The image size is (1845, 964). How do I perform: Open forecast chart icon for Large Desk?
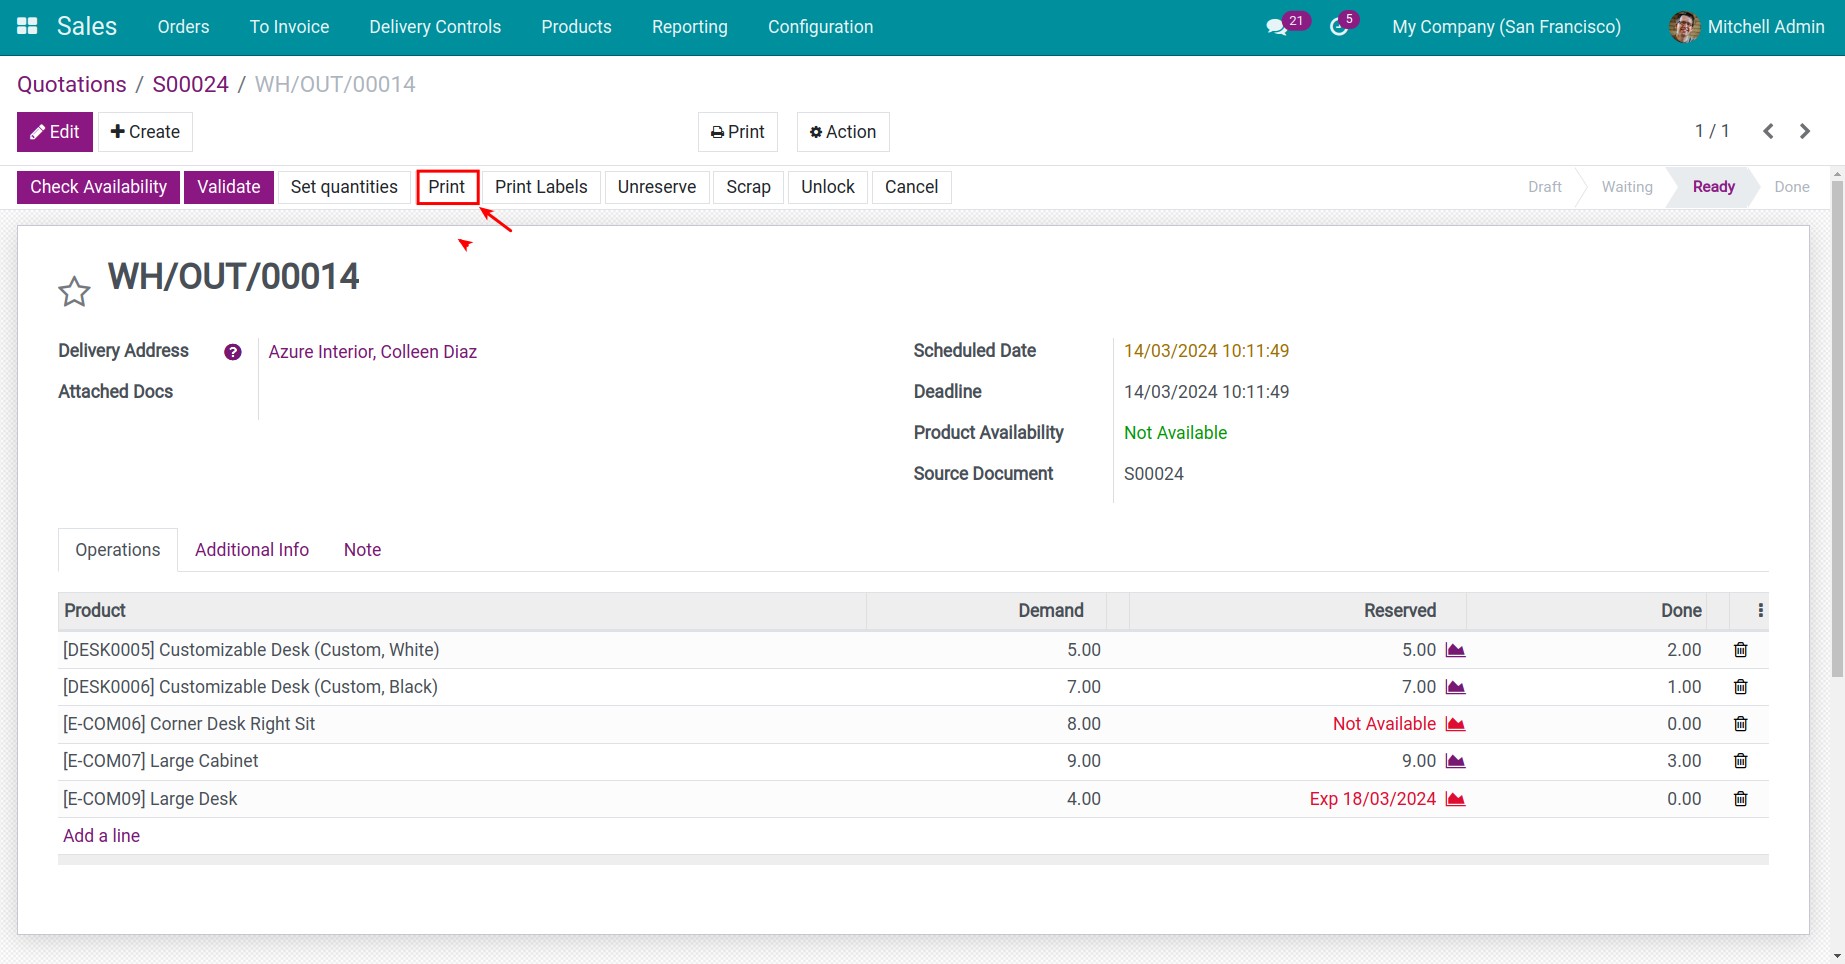1455,799
